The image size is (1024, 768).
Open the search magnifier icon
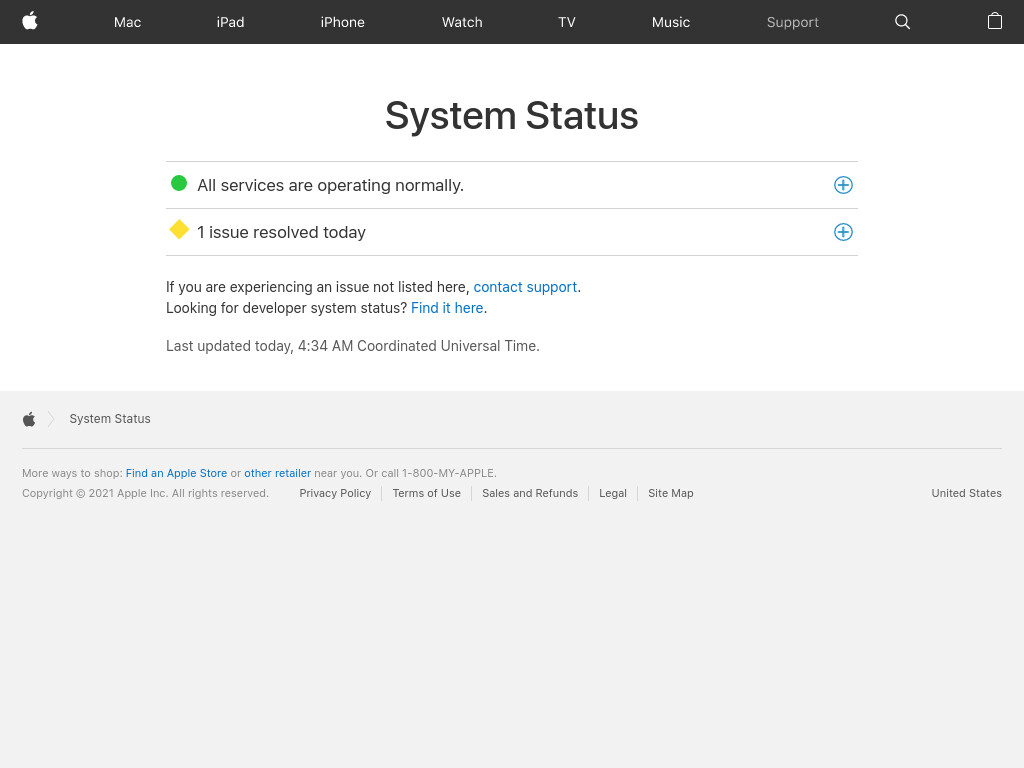pyautogui.click(x=902, y=22)
